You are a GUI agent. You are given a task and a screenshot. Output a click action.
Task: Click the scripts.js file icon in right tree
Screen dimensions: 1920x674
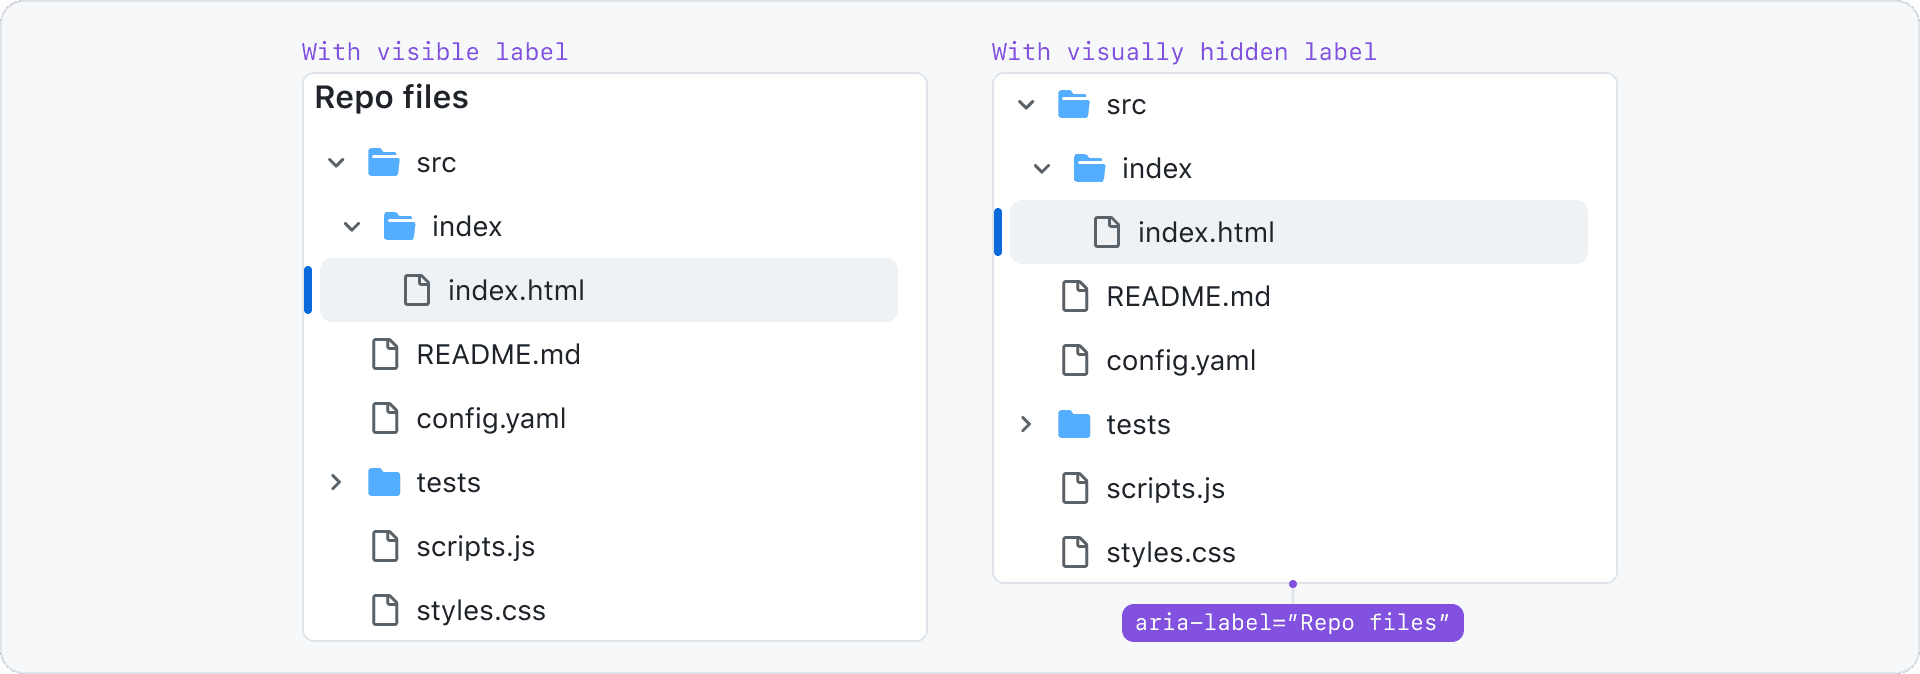click(x=1075, y=488)
